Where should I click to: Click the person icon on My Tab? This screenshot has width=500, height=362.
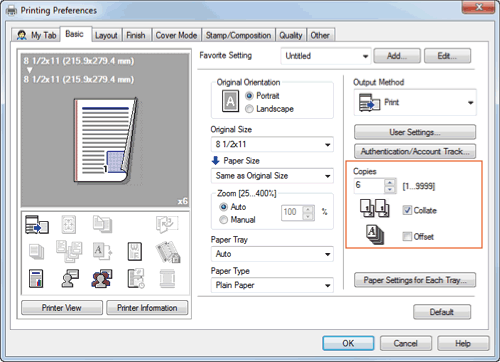(x=22, y=35)
